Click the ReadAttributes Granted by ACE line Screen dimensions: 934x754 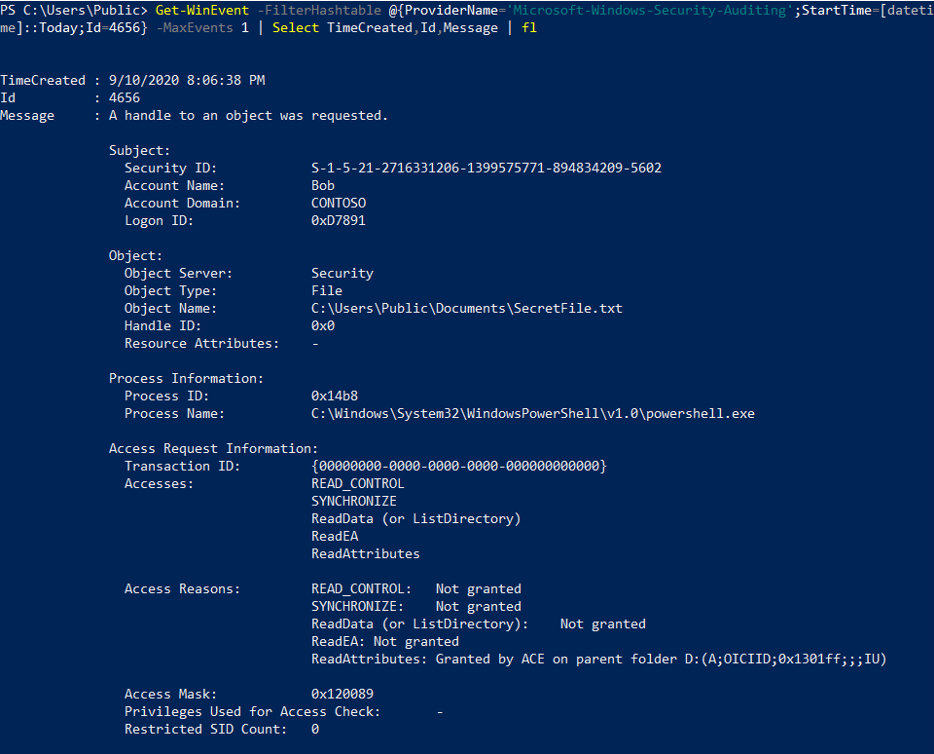(x=599, y=659)
